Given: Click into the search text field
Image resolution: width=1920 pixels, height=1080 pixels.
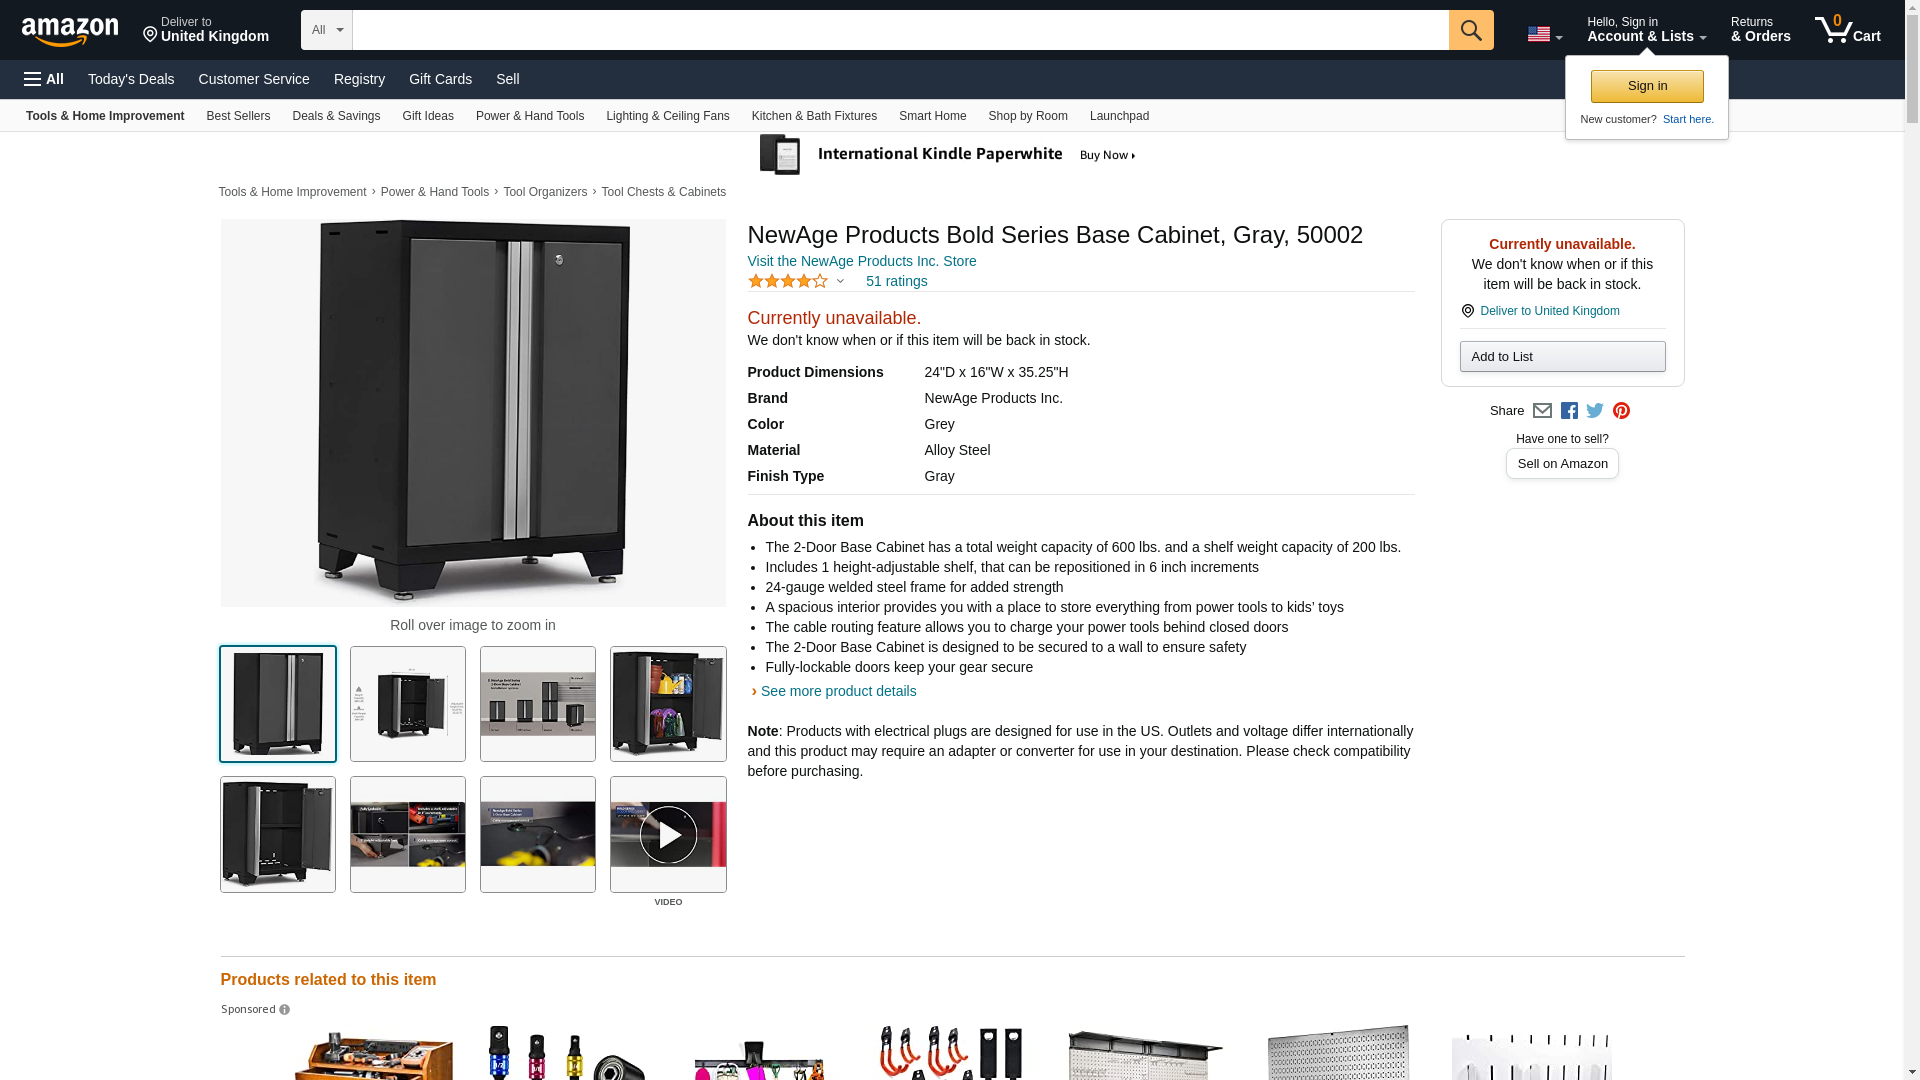Looking at the screenshot, I should tap(900, 30).
